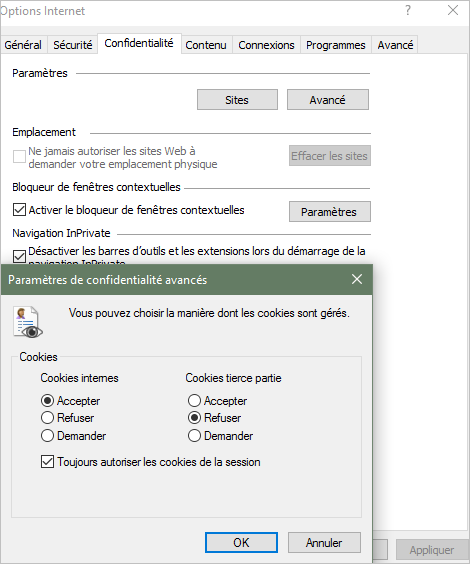Screen dimensions: 470x564
Task: Click Annuler to cancel cookie settings
Action: tap(324, 542)
